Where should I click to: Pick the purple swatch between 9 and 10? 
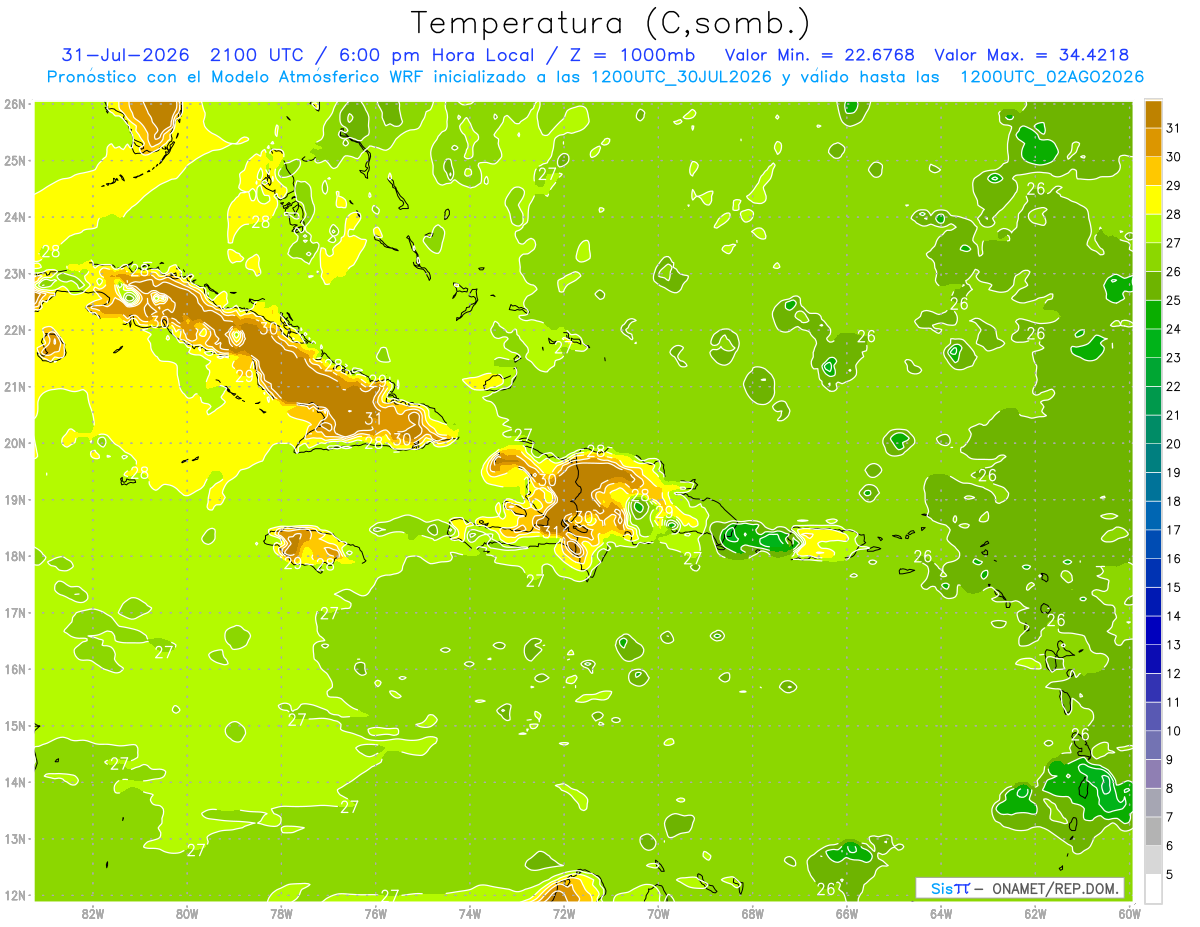[x=1153, y=745]
